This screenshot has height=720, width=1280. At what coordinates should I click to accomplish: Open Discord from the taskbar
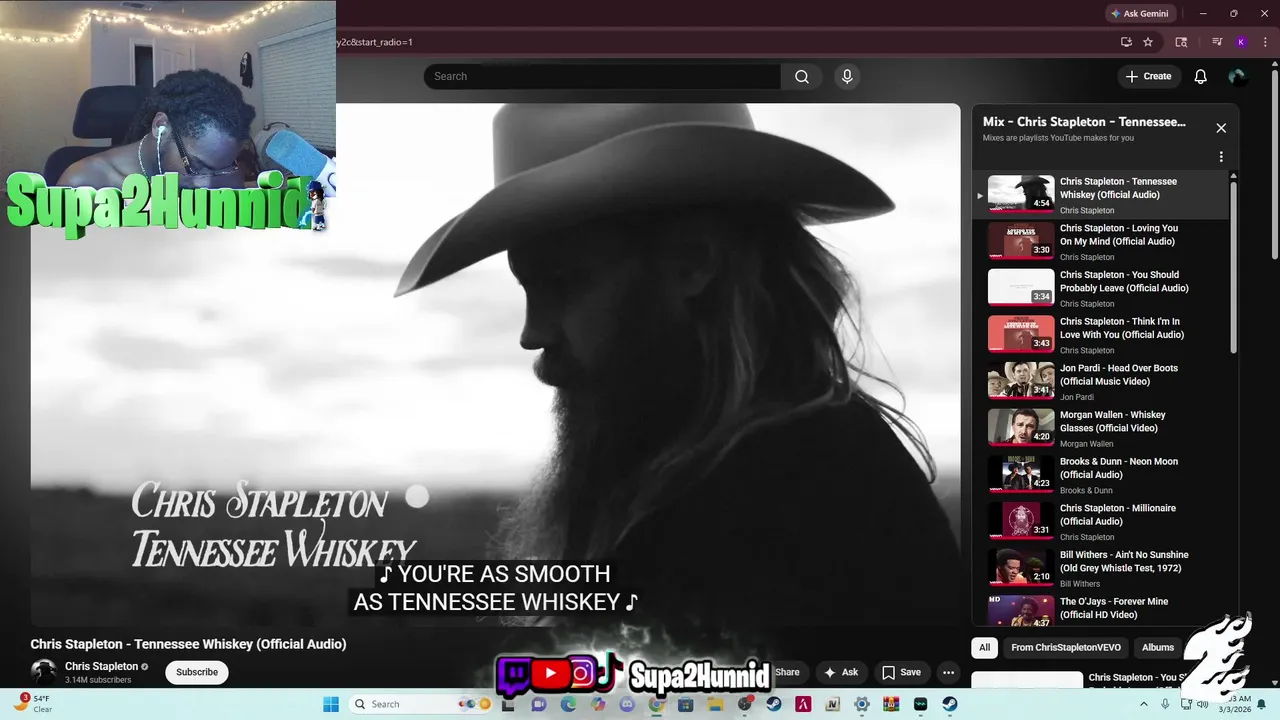(627, 704)
